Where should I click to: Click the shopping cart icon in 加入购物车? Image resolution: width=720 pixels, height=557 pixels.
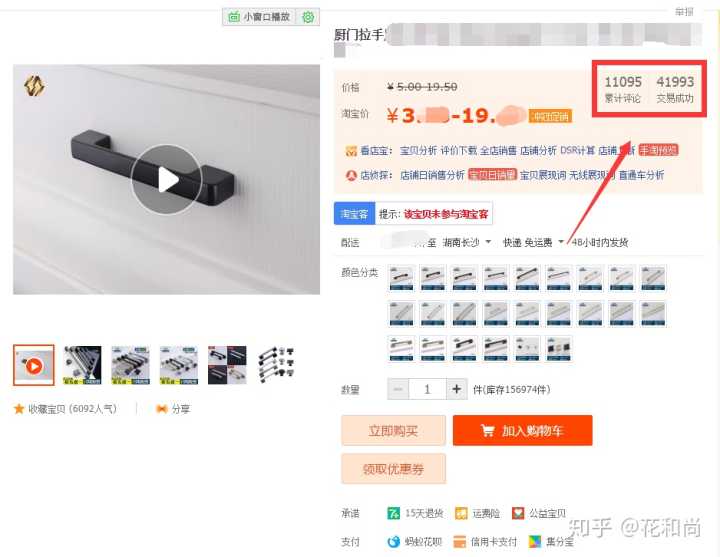(488, 430)
